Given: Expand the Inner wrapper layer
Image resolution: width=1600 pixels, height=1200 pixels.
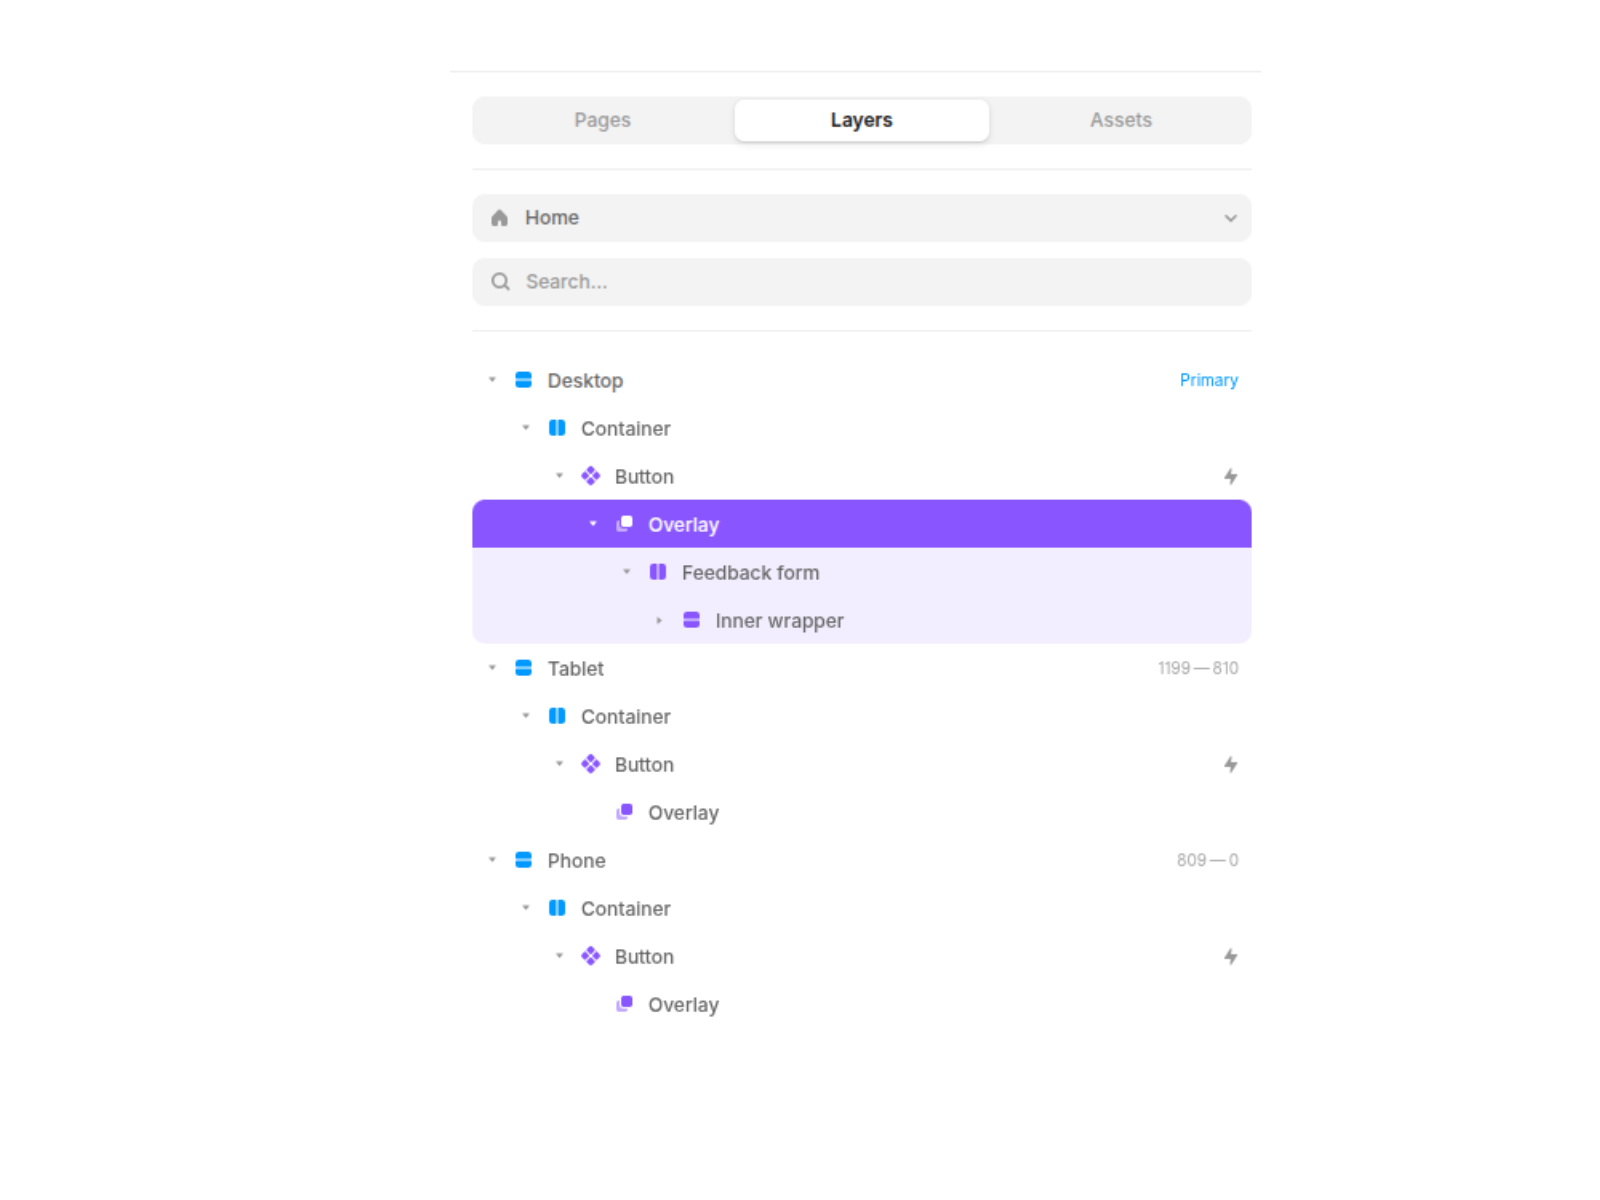Looking at the screenshot, I should pyautogui.click(x=659, y=621).
